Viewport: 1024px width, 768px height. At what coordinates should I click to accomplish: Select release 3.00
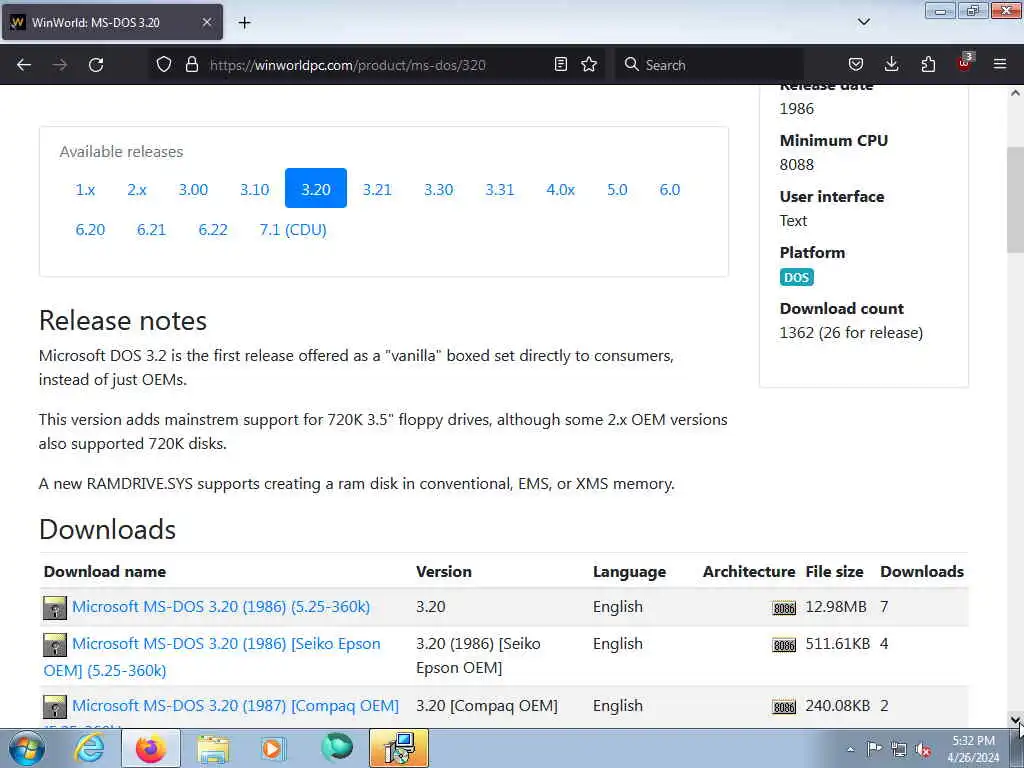(x=193, y=189)
